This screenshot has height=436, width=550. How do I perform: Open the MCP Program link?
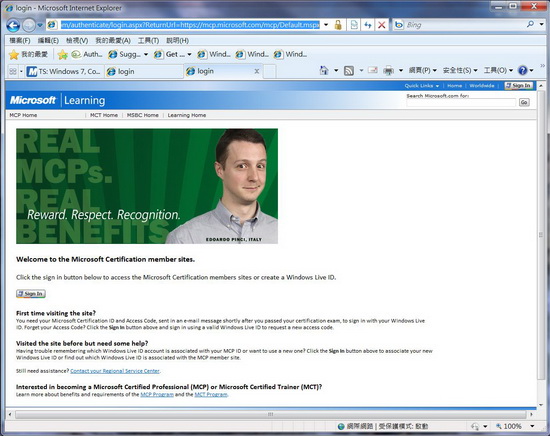(x=157, y=394)
